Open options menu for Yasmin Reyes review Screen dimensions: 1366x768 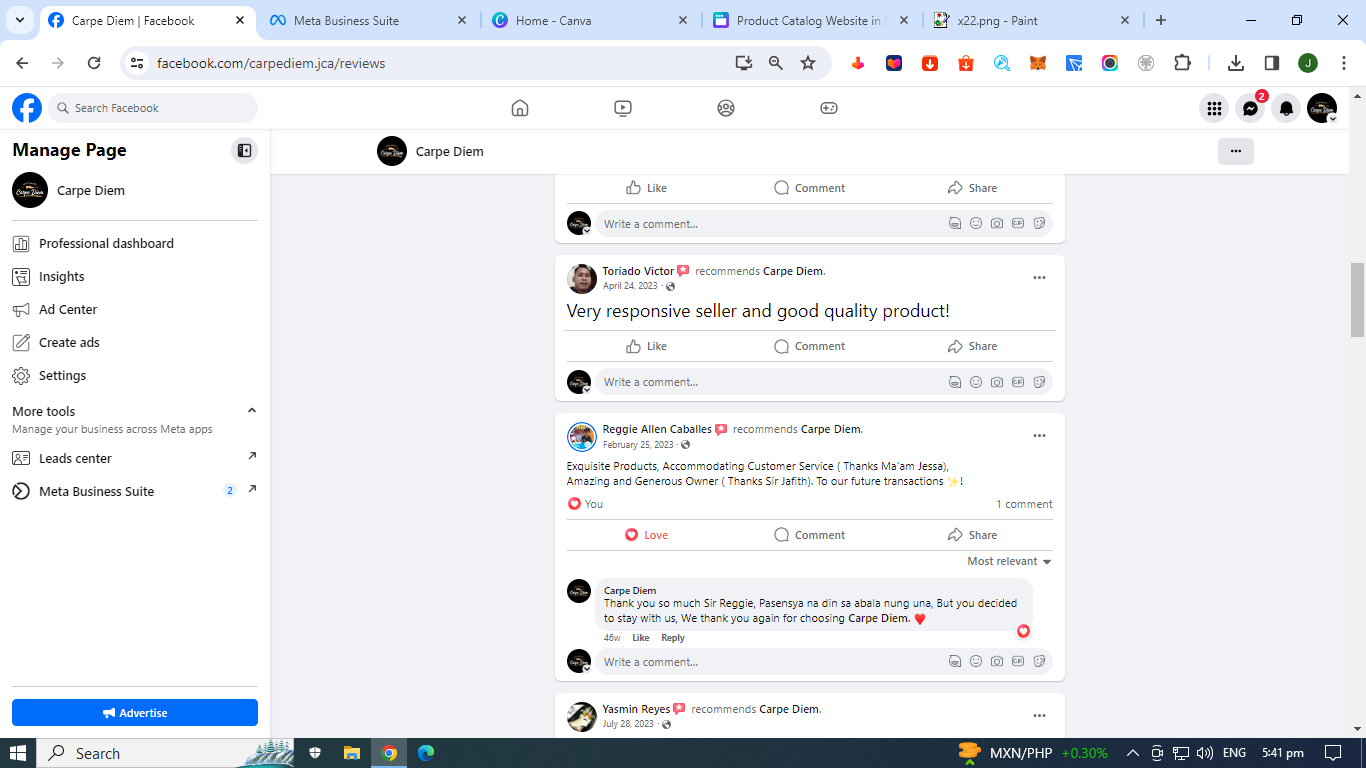1039,716
